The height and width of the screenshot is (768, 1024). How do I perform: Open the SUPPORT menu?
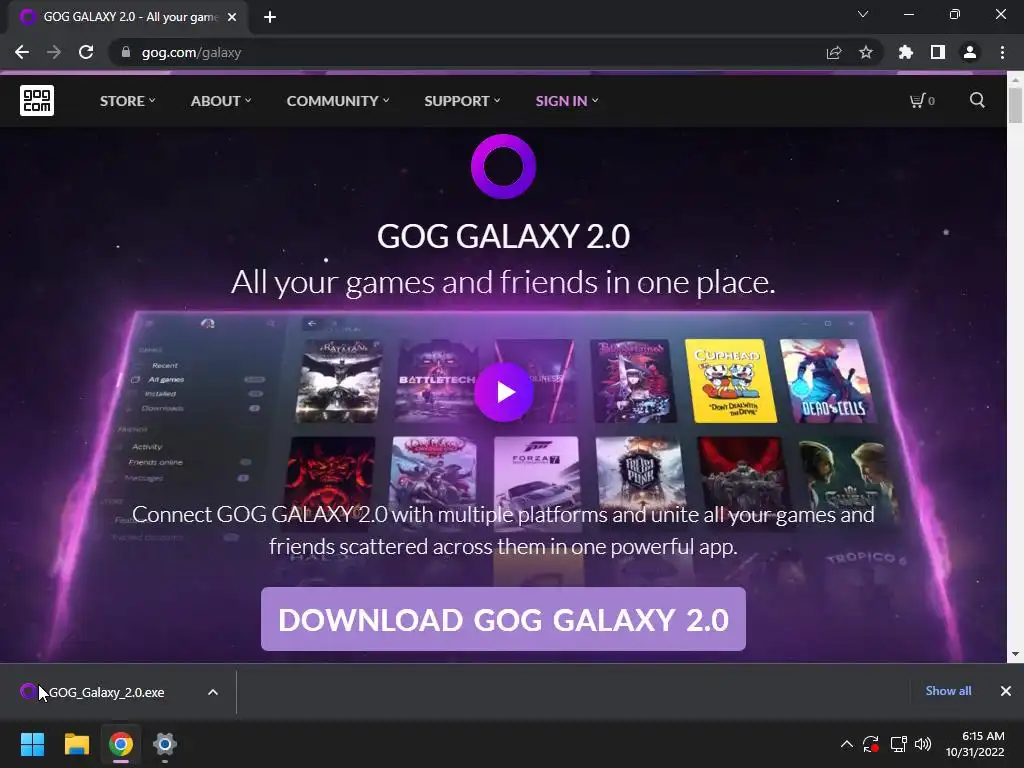(x=462, y=101)
